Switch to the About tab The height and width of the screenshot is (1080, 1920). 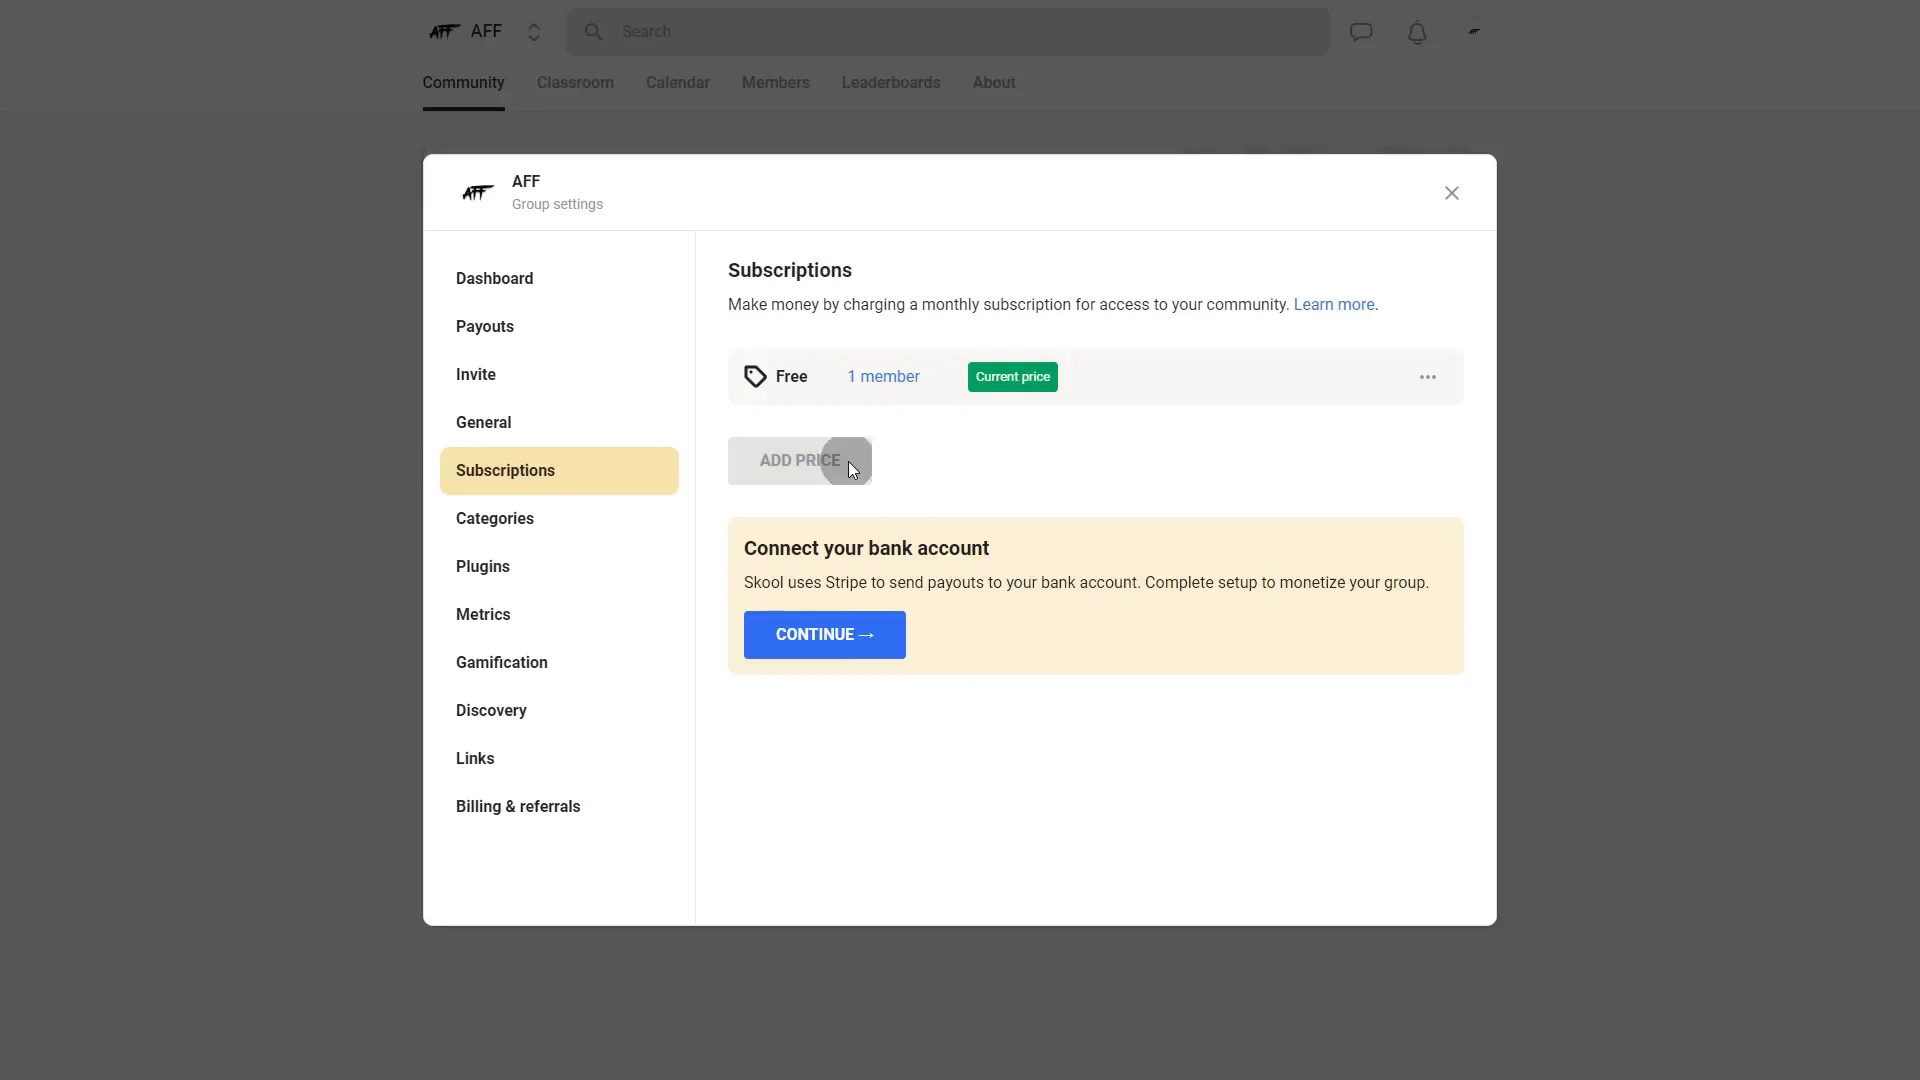coord(994,83)
